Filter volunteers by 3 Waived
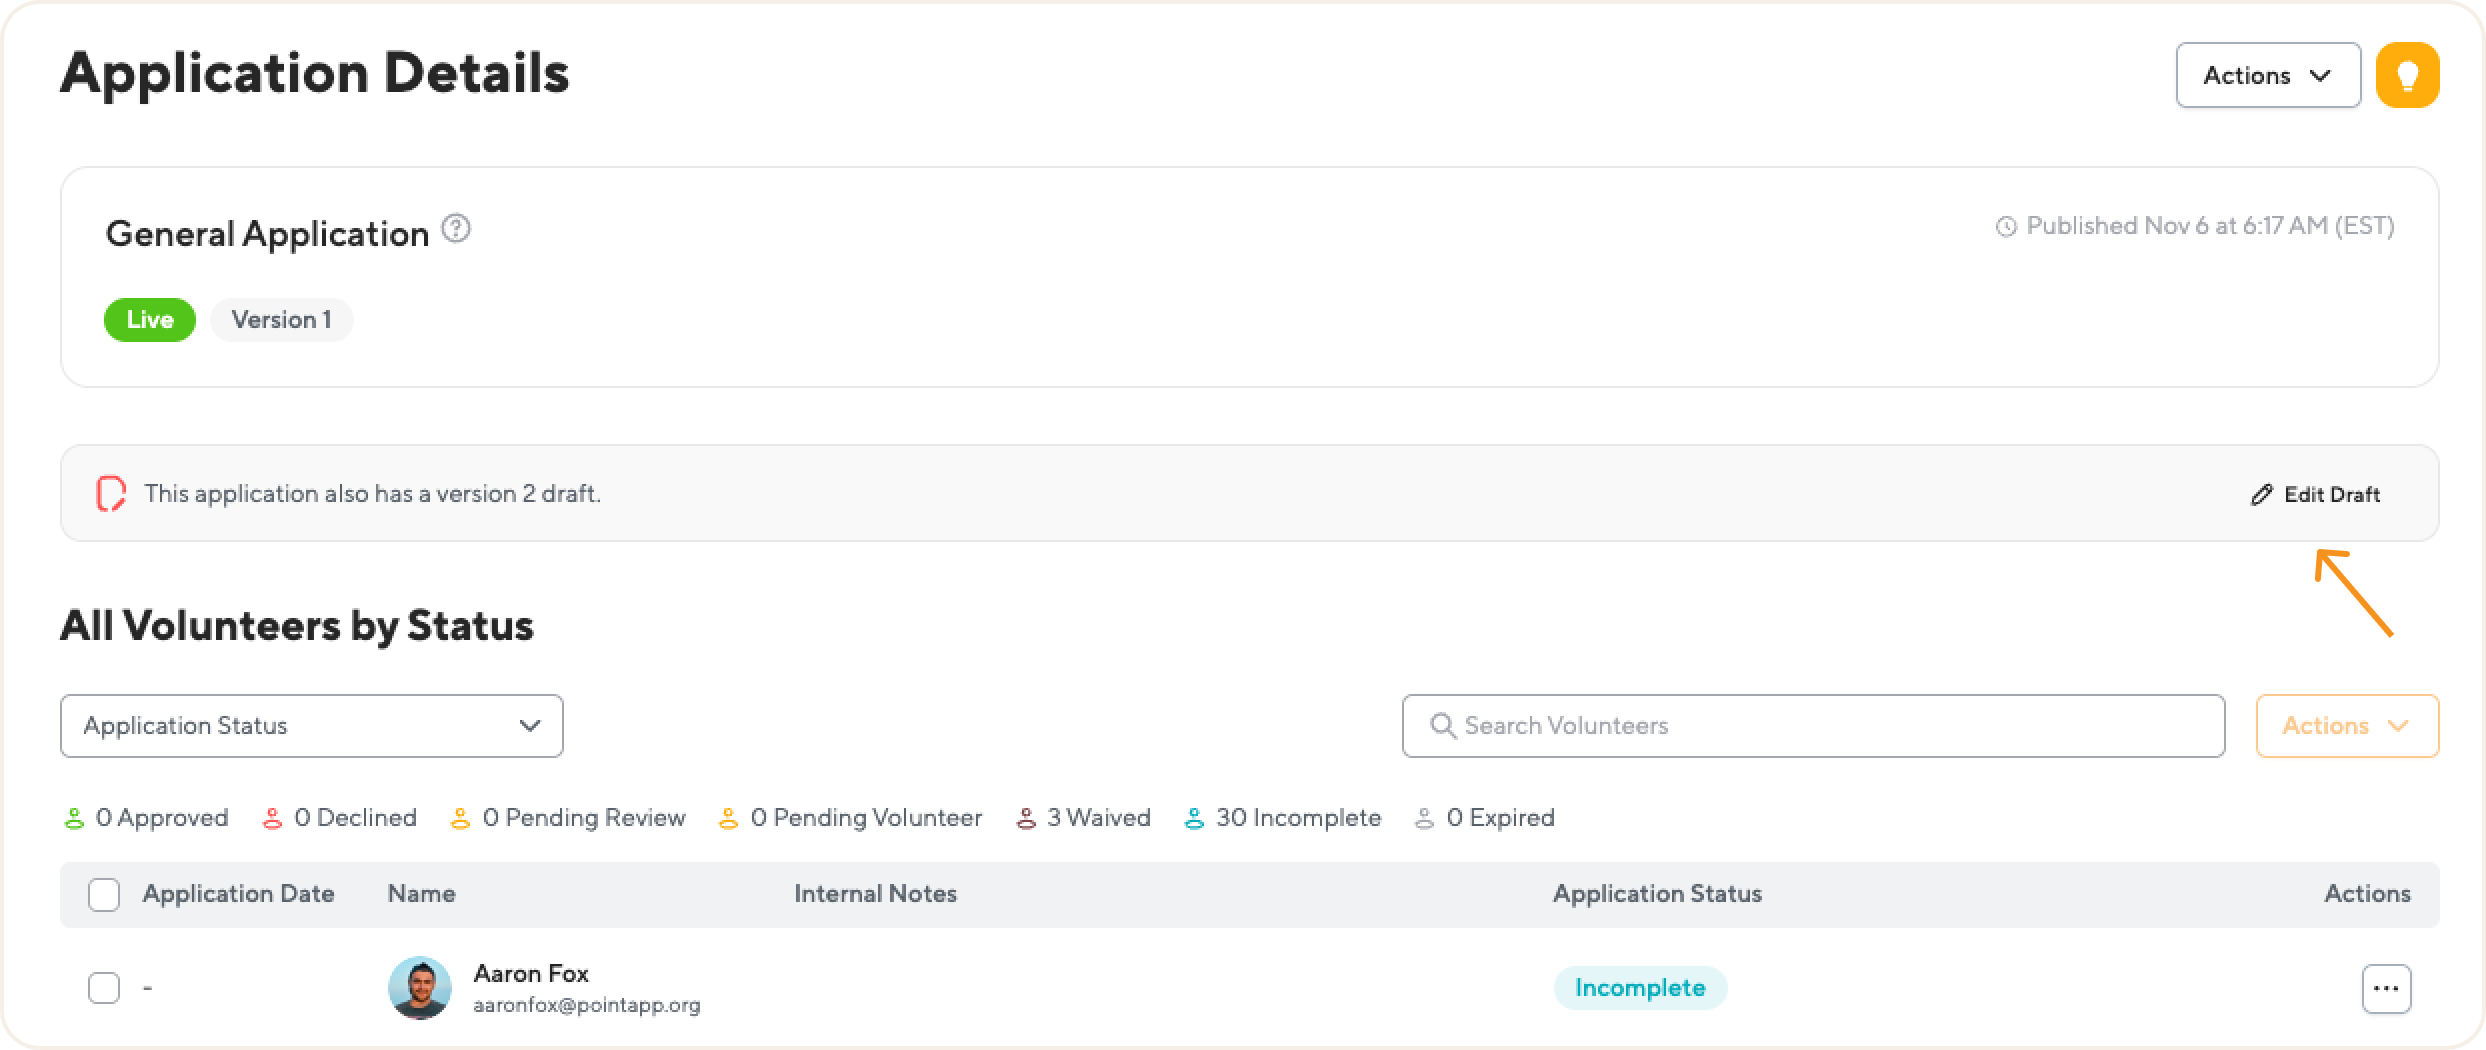 pos(1084,818)
